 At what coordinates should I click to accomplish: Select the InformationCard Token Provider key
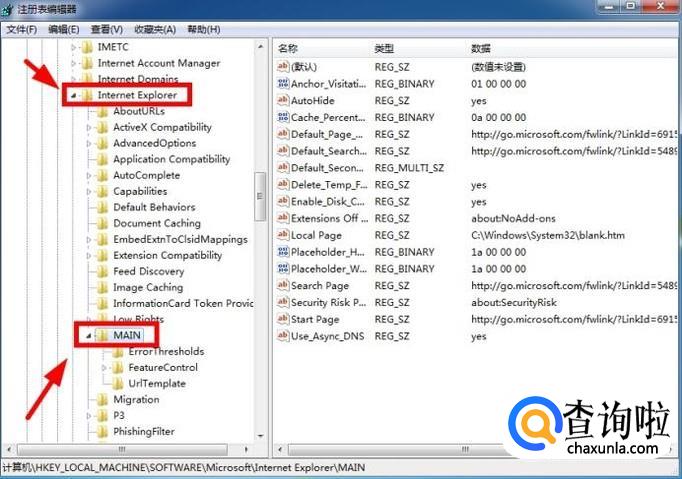click(183, 304)
